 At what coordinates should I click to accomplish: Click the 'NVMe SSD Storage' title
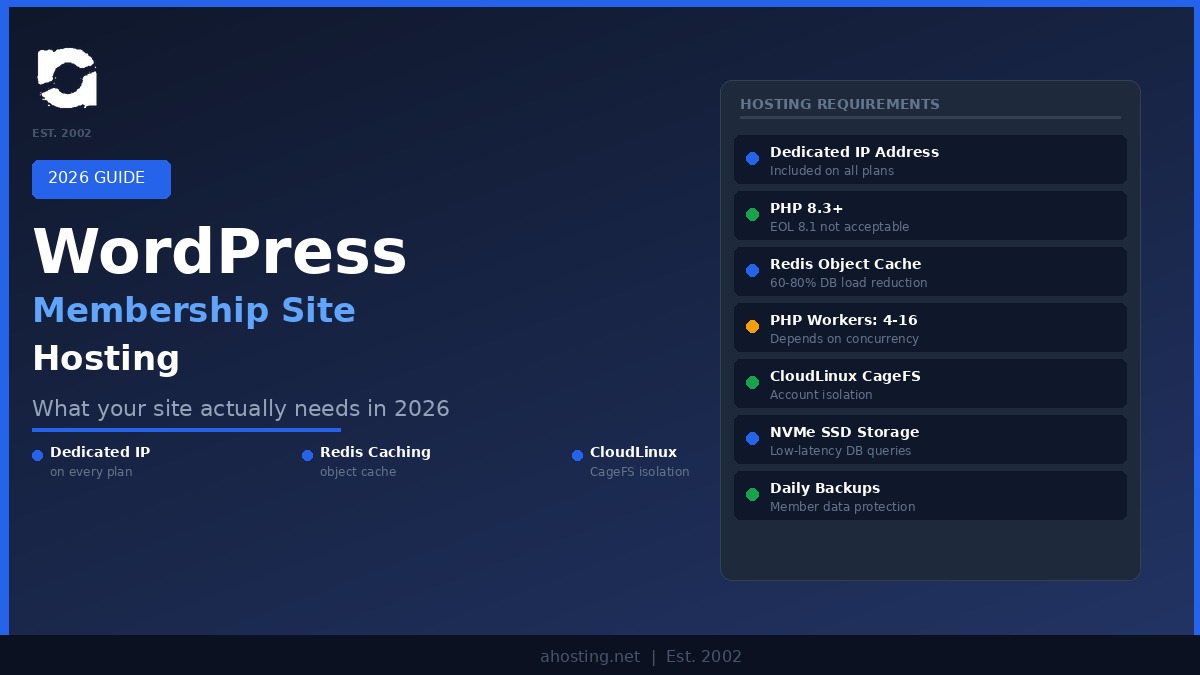(844, 432)
